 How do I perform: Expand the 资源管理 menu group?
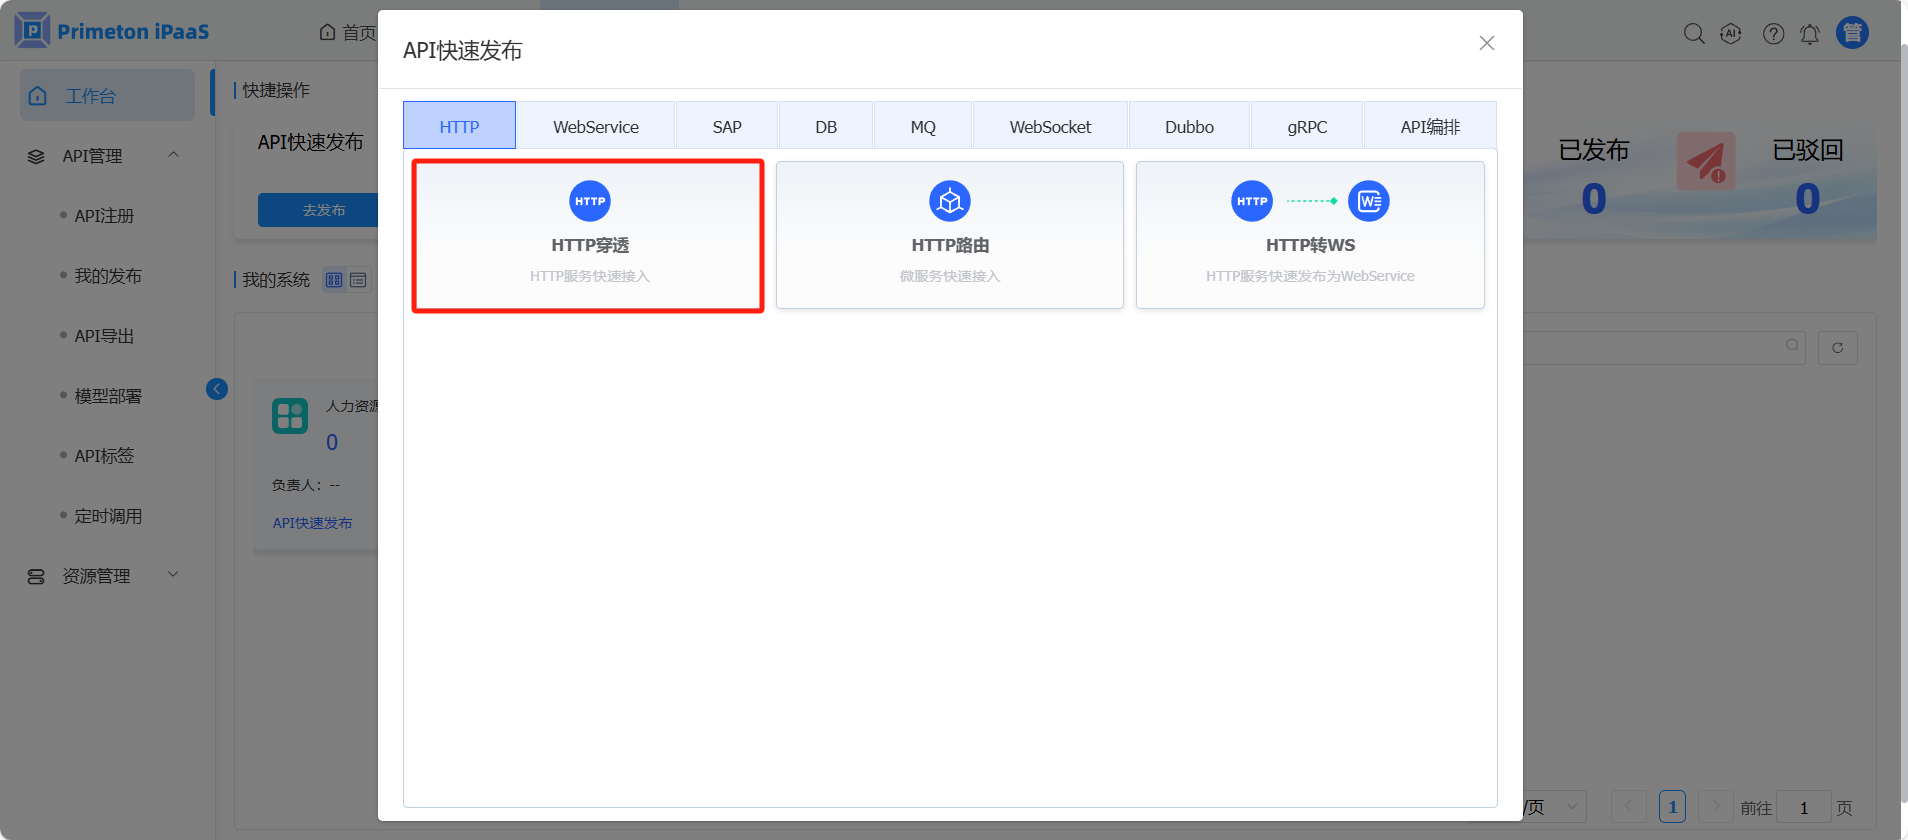(x=173, y=575)
